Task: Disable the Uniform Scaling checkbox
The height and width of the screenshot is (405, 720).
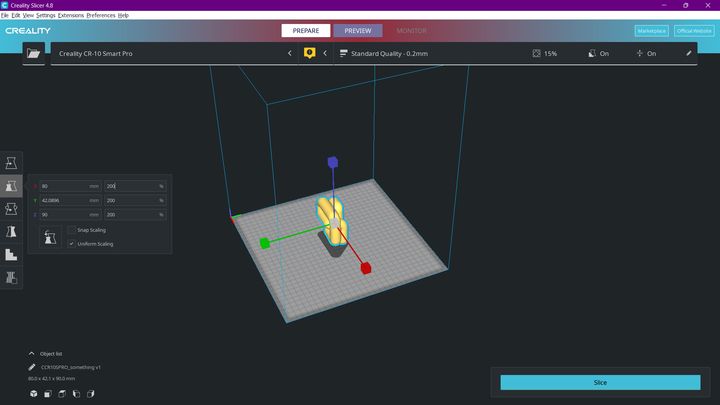Action: pos(71,244)
